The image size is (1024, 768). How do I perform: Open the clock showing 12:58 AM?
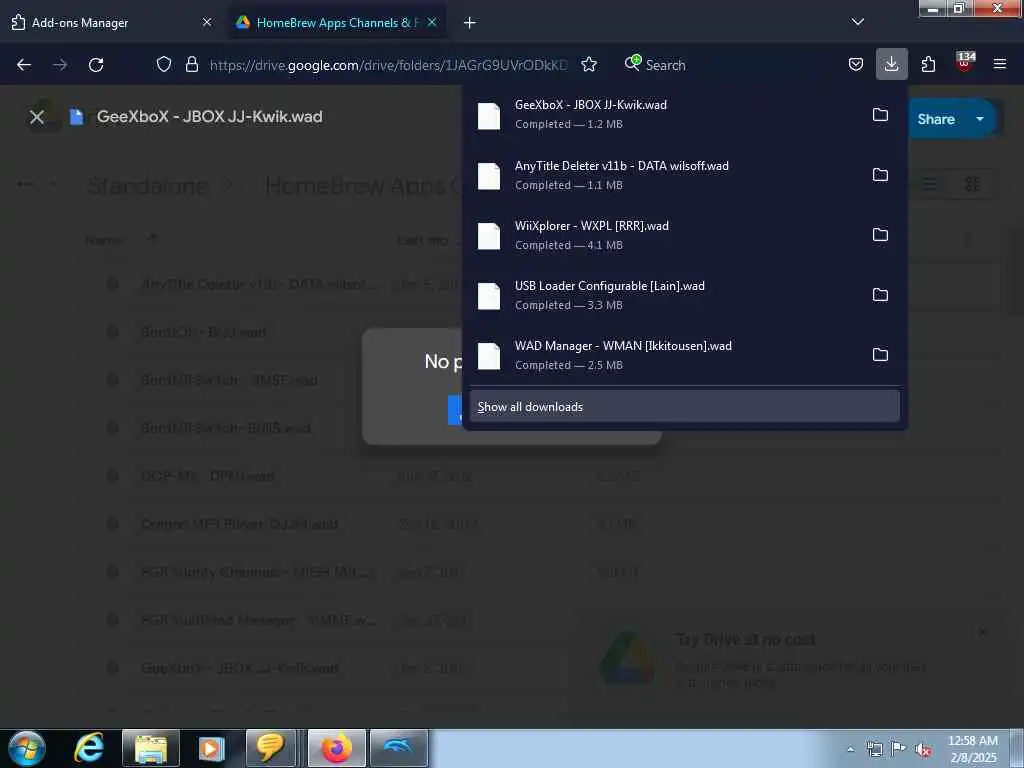(972, 749)
